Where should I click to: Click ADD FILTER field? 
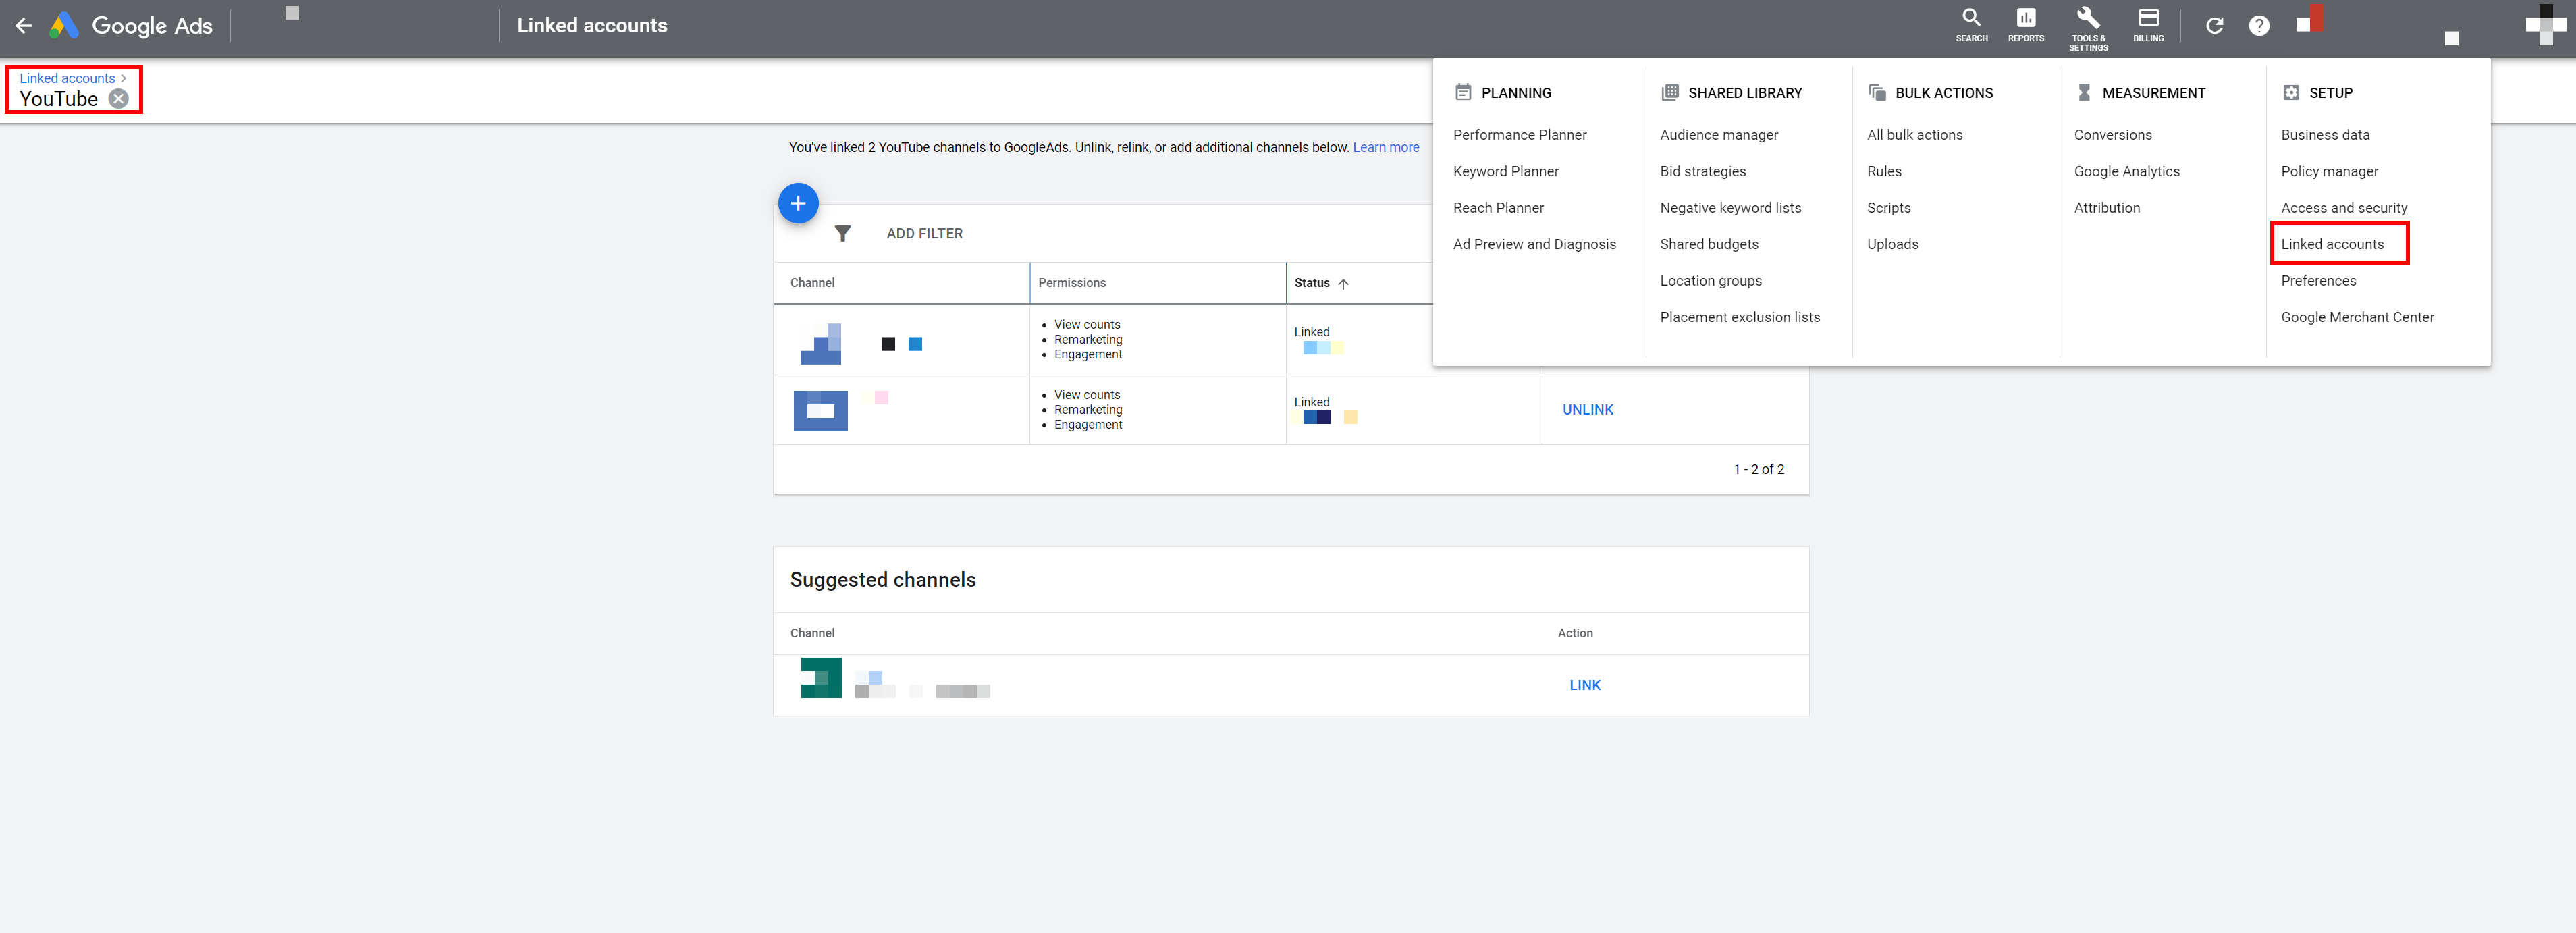click(924, 234)
